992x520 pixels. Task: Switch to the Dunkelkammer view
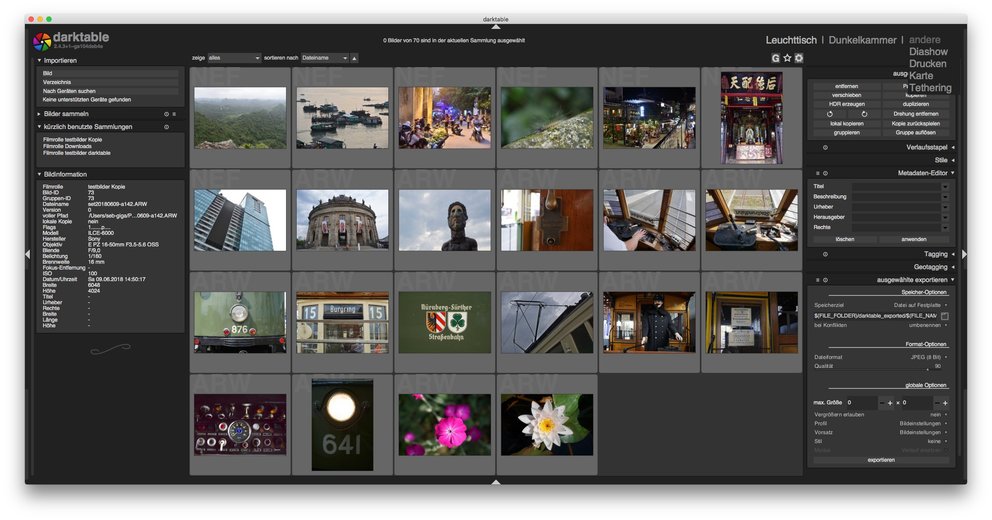[x=862, y=40]
